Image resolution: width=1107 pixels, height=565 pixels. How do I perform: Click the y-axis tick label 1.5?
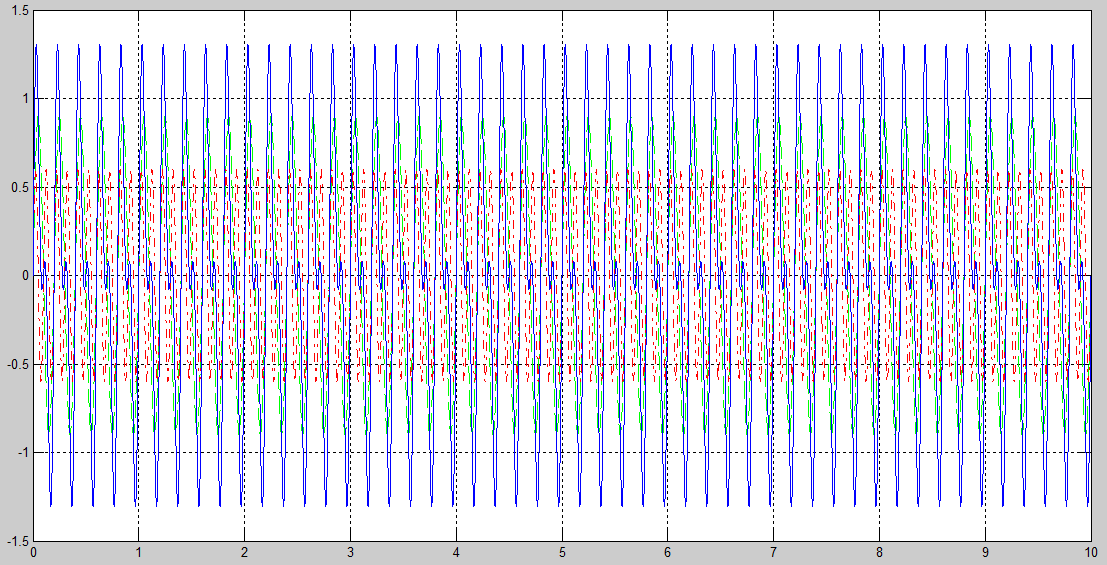pyautogui.click(x=20, y=11)
